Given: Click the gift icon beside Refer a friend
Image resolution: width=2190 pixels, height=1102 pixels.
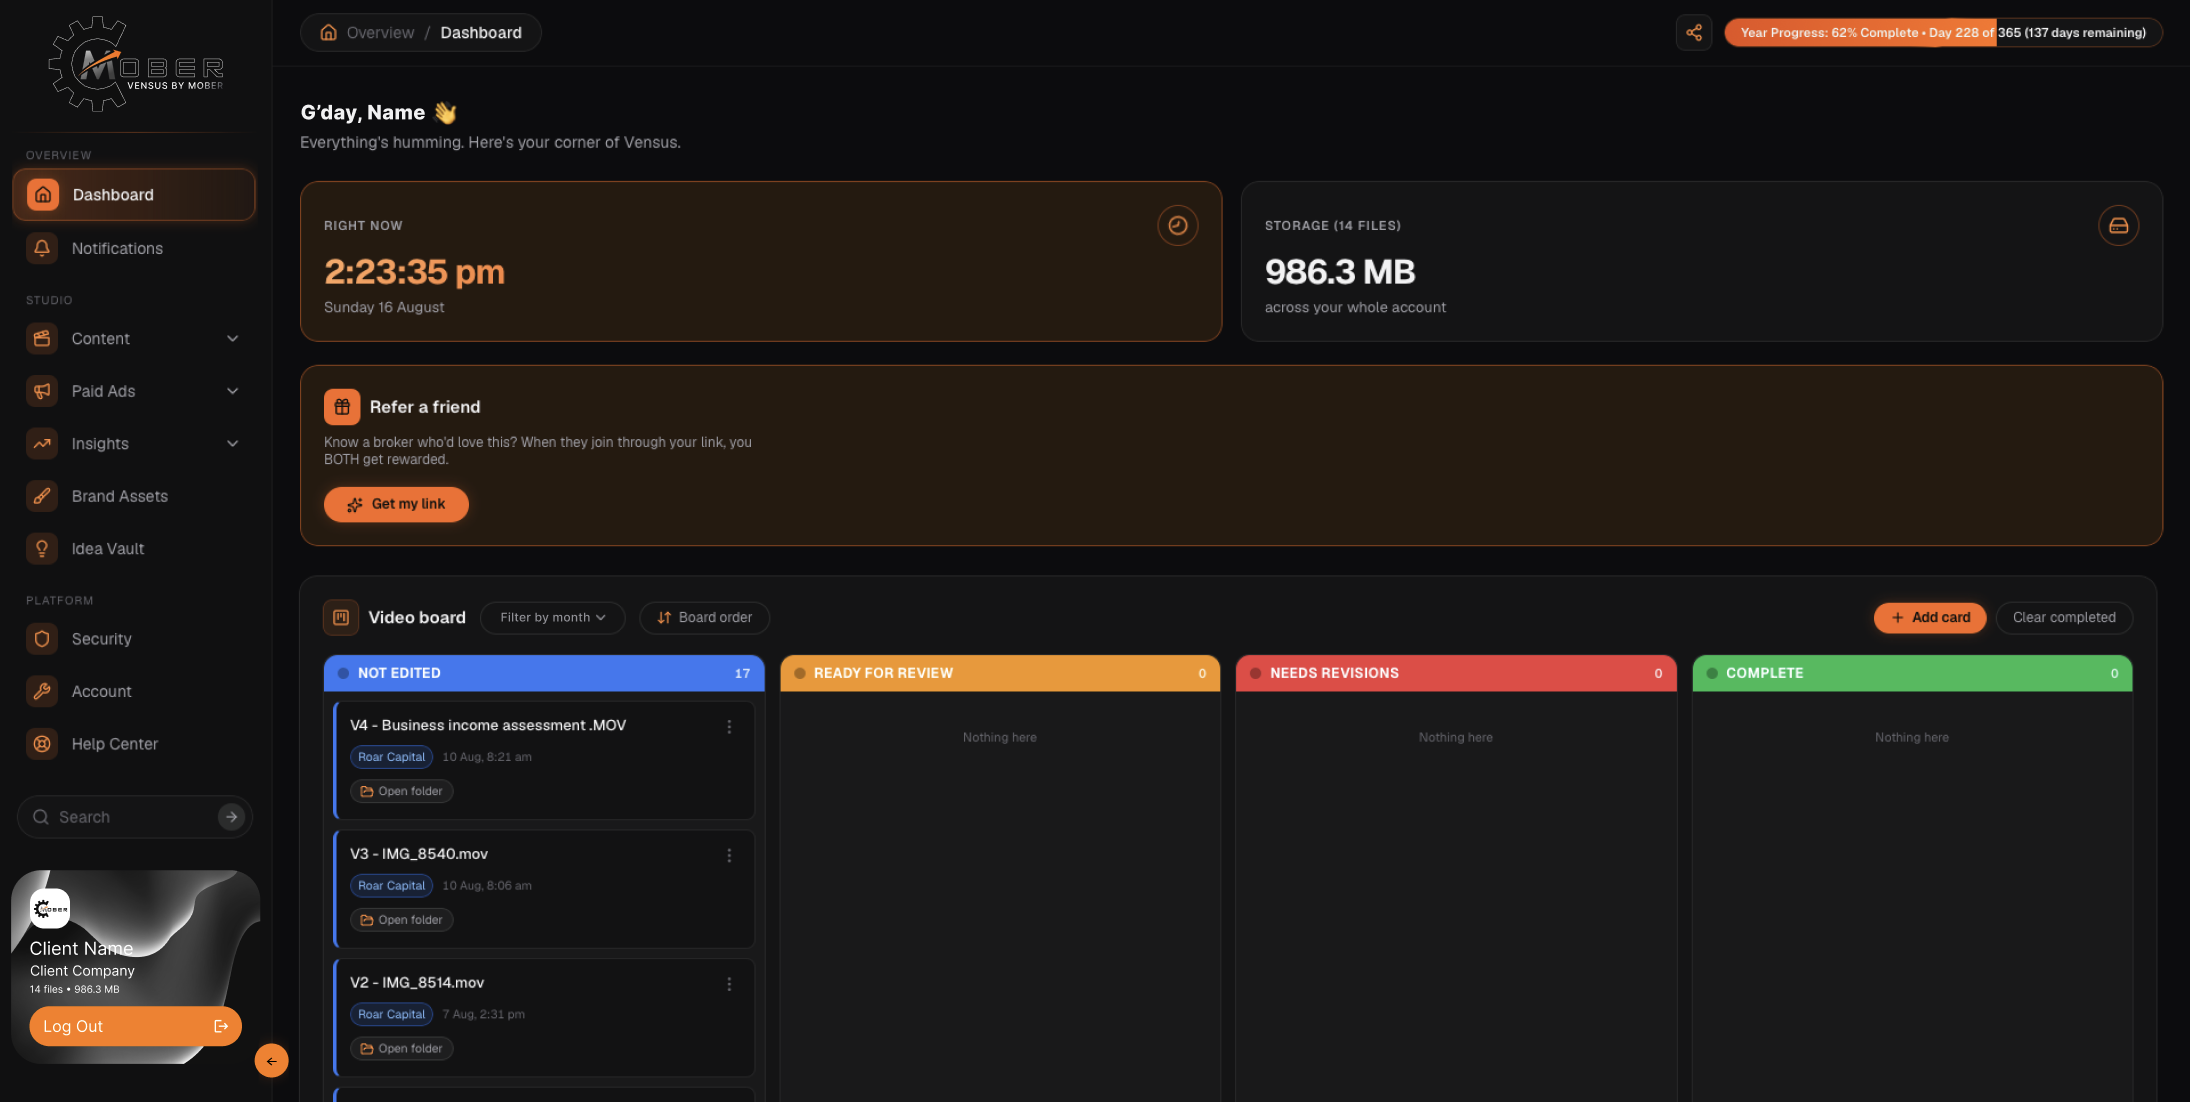Looking at the screenshot, I should [342, 407].
